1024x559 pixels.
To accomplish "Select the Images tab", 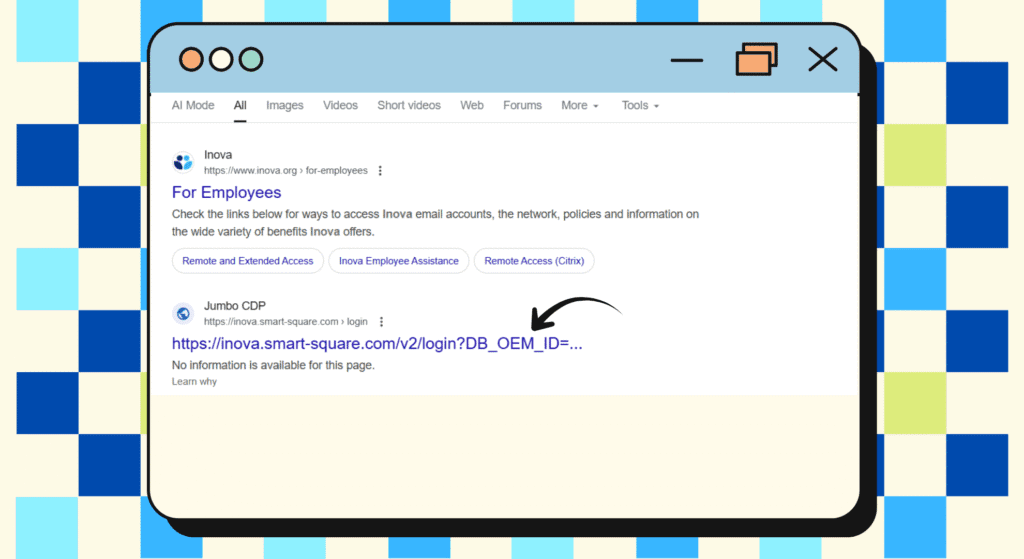I will (x=284, y=105).
